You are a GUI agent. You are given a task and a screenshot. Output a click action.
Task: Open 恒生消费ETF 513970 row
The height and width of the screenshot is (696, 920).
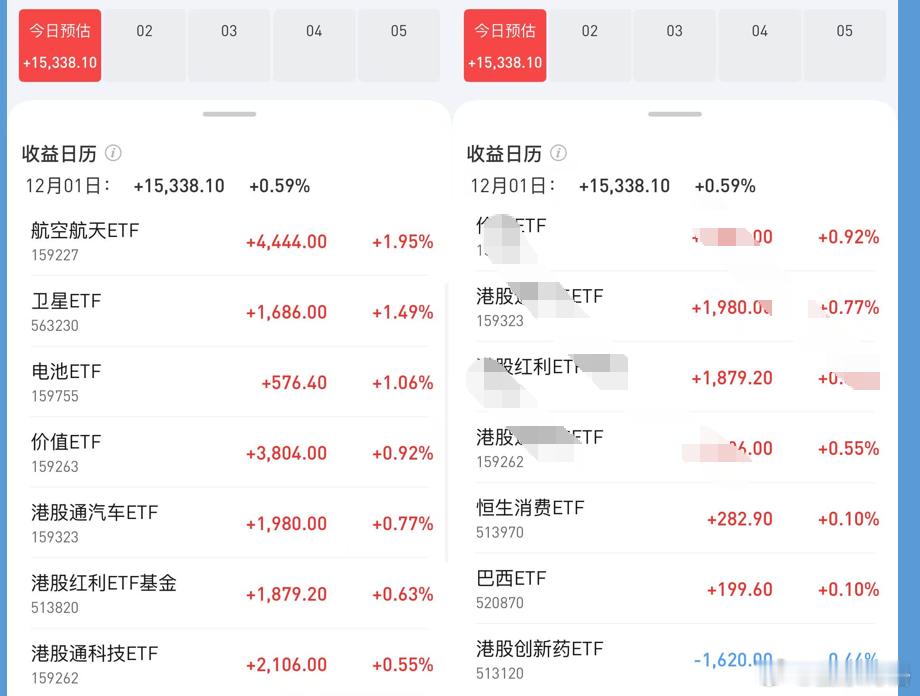coord(676,519)
